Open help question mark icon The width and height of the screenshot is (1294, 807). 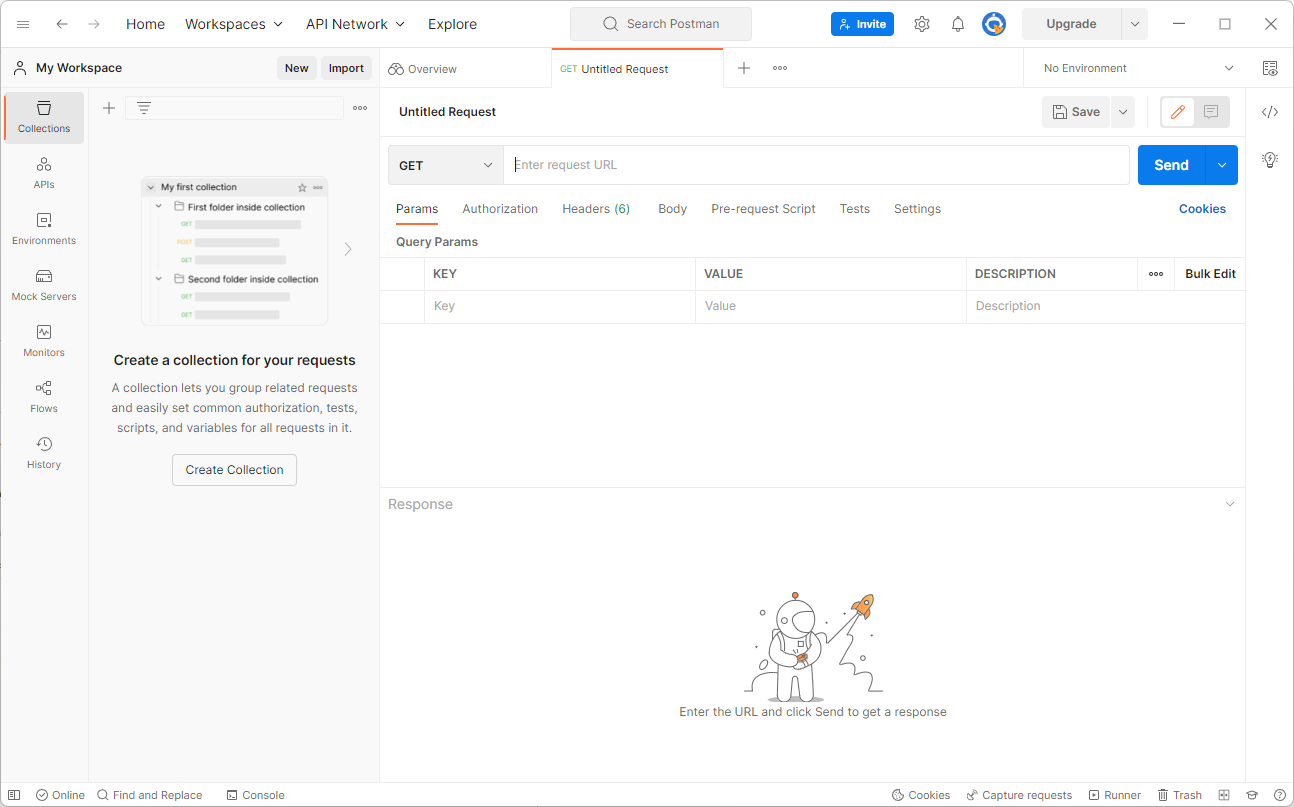(1280, 795)
